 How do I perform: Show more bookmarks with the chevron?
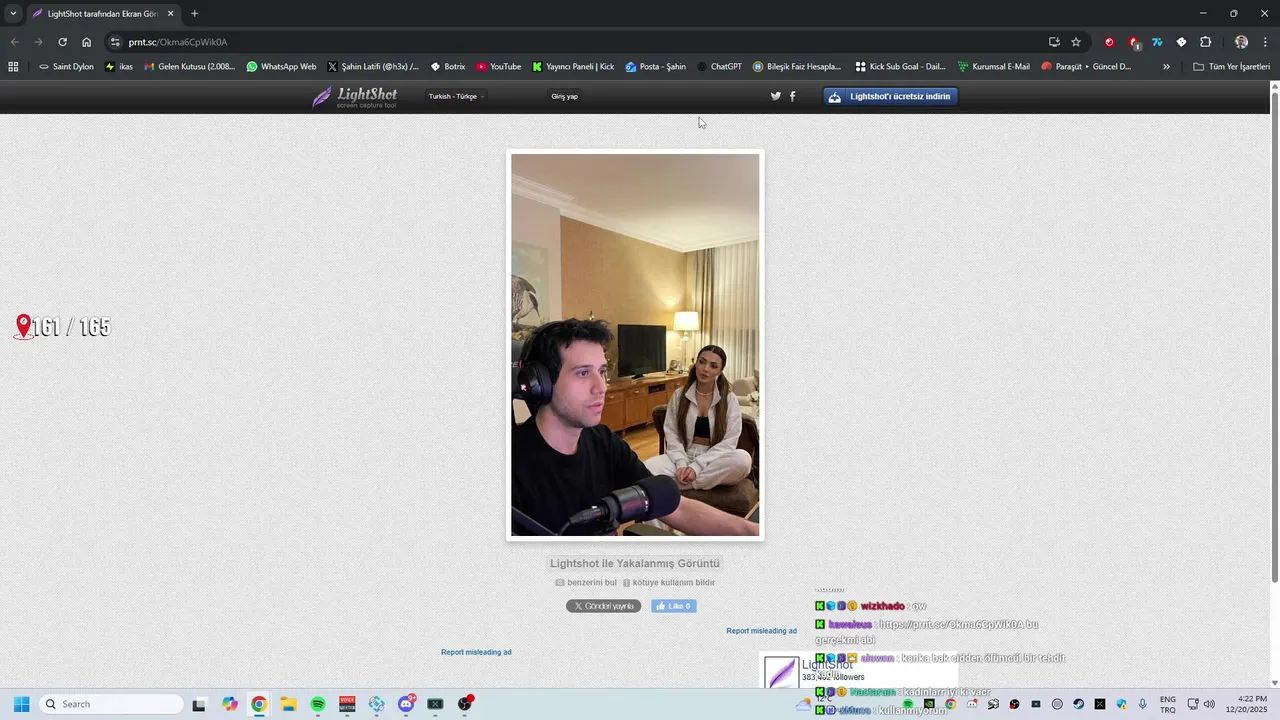1166,67
